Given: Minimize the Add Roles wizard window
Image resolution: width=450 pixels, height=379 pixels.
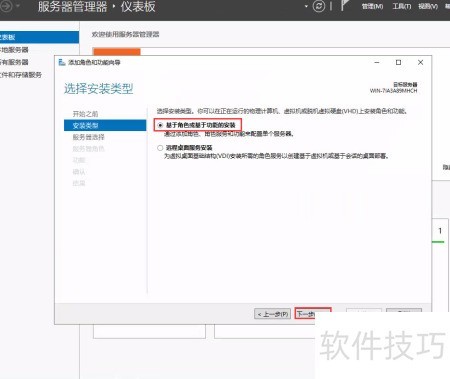Looking at the screenshot, I should pos(377,62).
